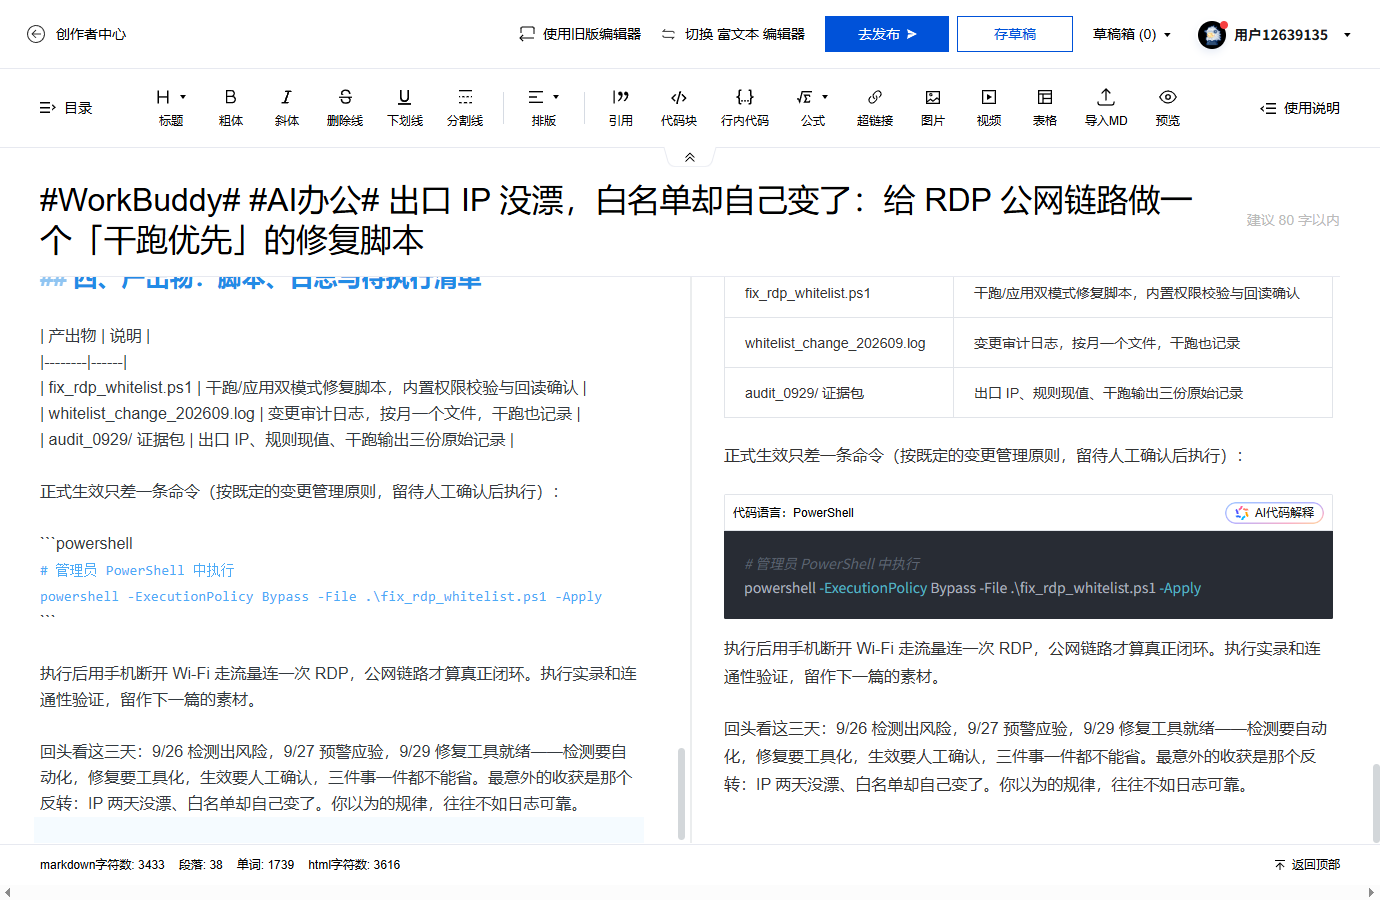The width and height of the screenshot is (1380, 900).
Task: Apply italic (斜体) formatting
Action: point(287,108)
